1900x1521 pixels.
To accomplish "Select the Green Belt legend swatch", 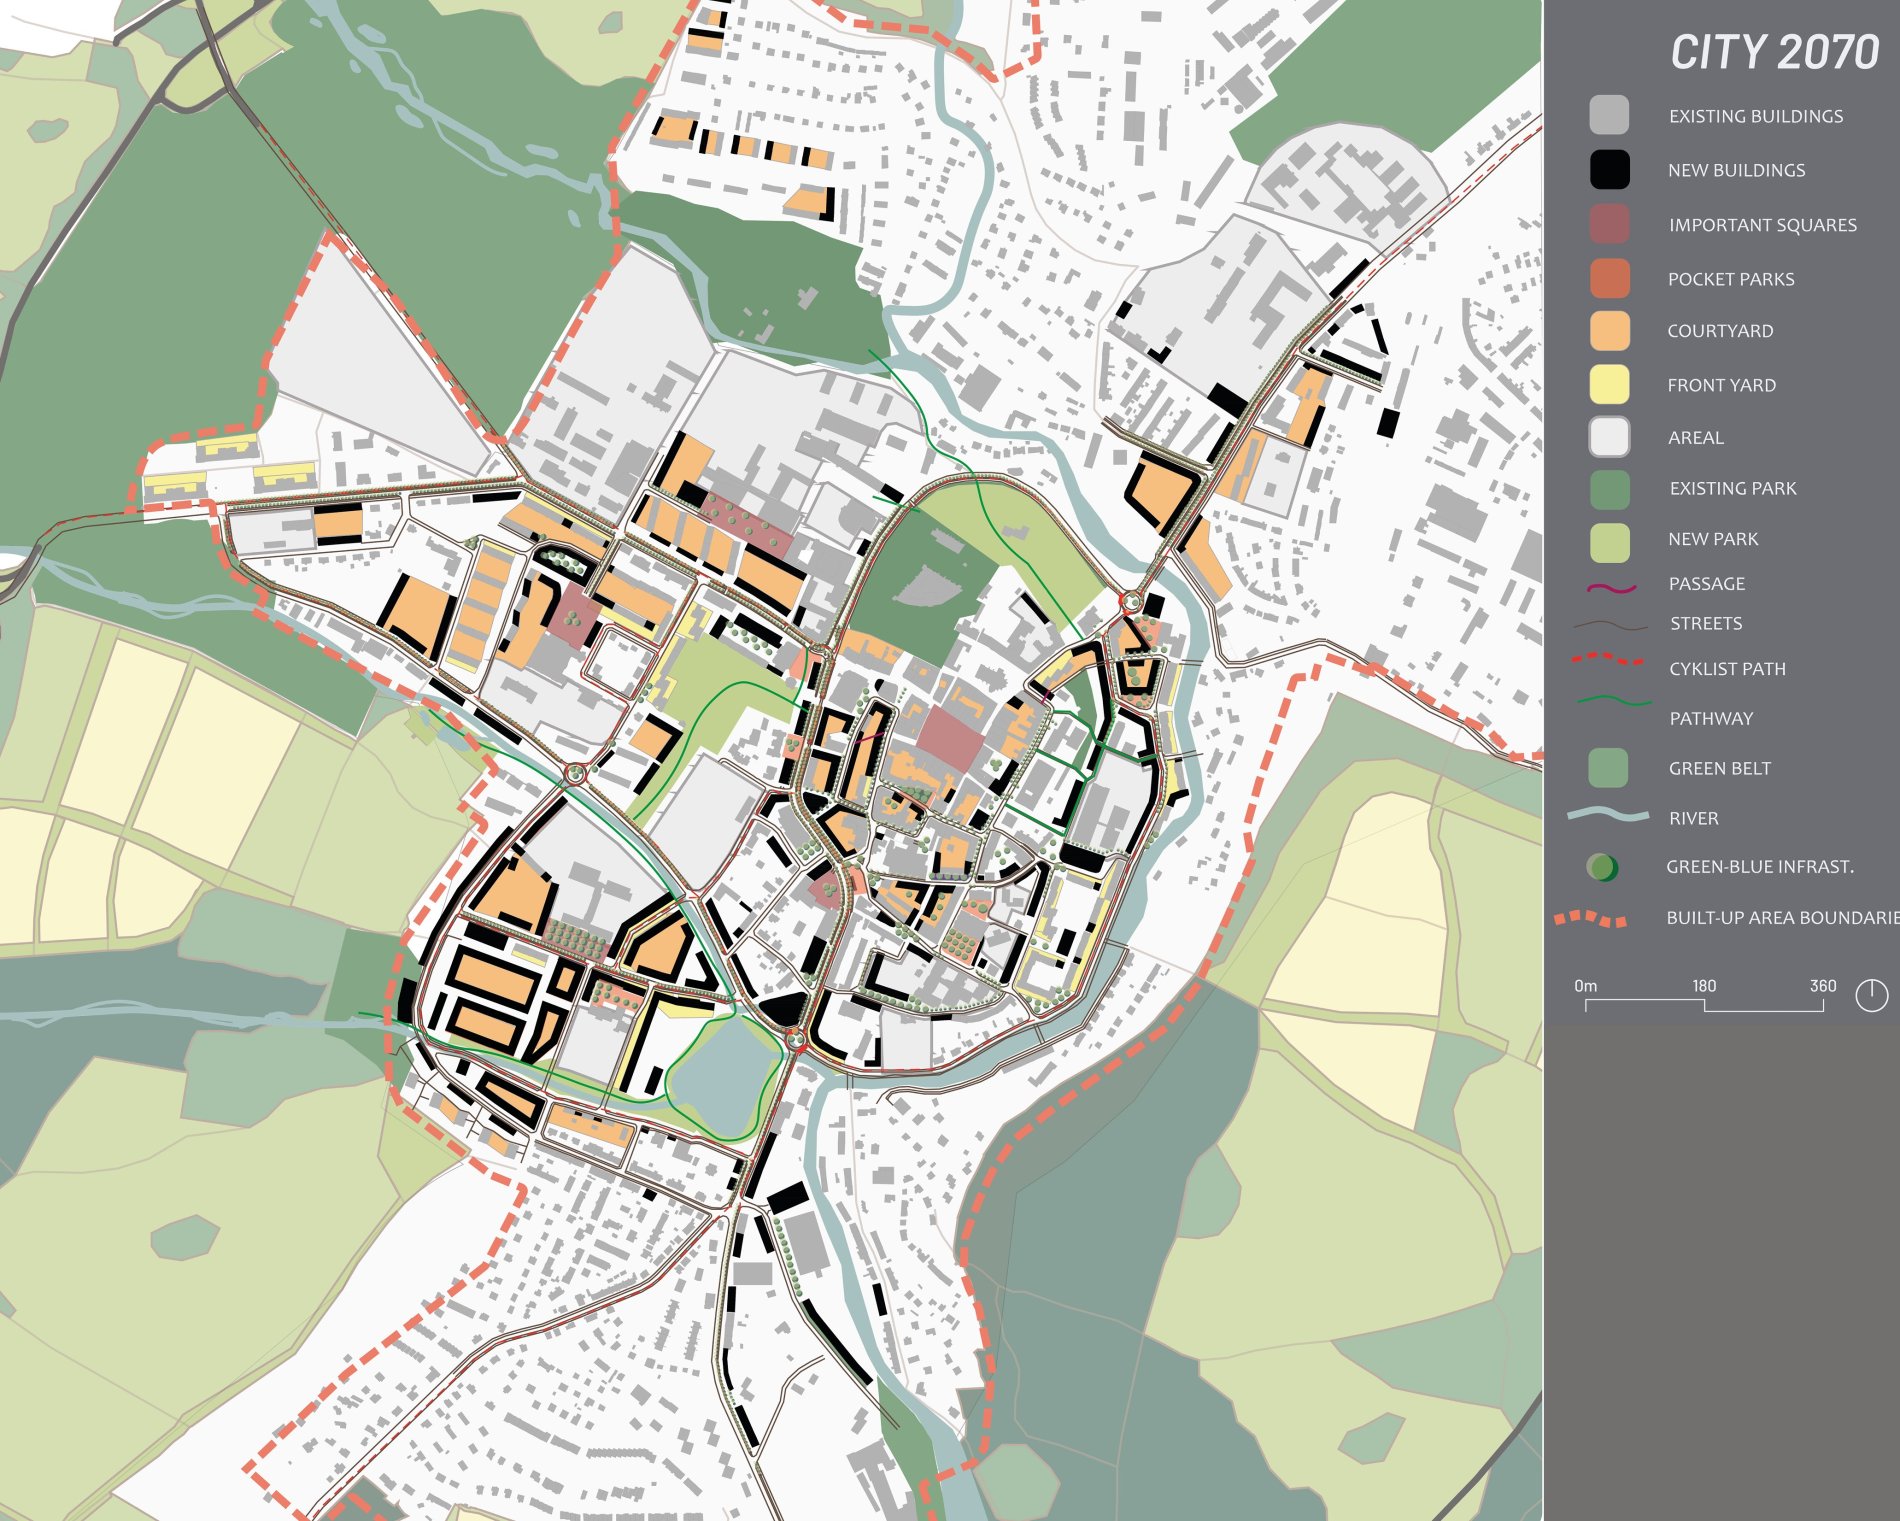I will pyautogui.click(x=1609, y=767).
